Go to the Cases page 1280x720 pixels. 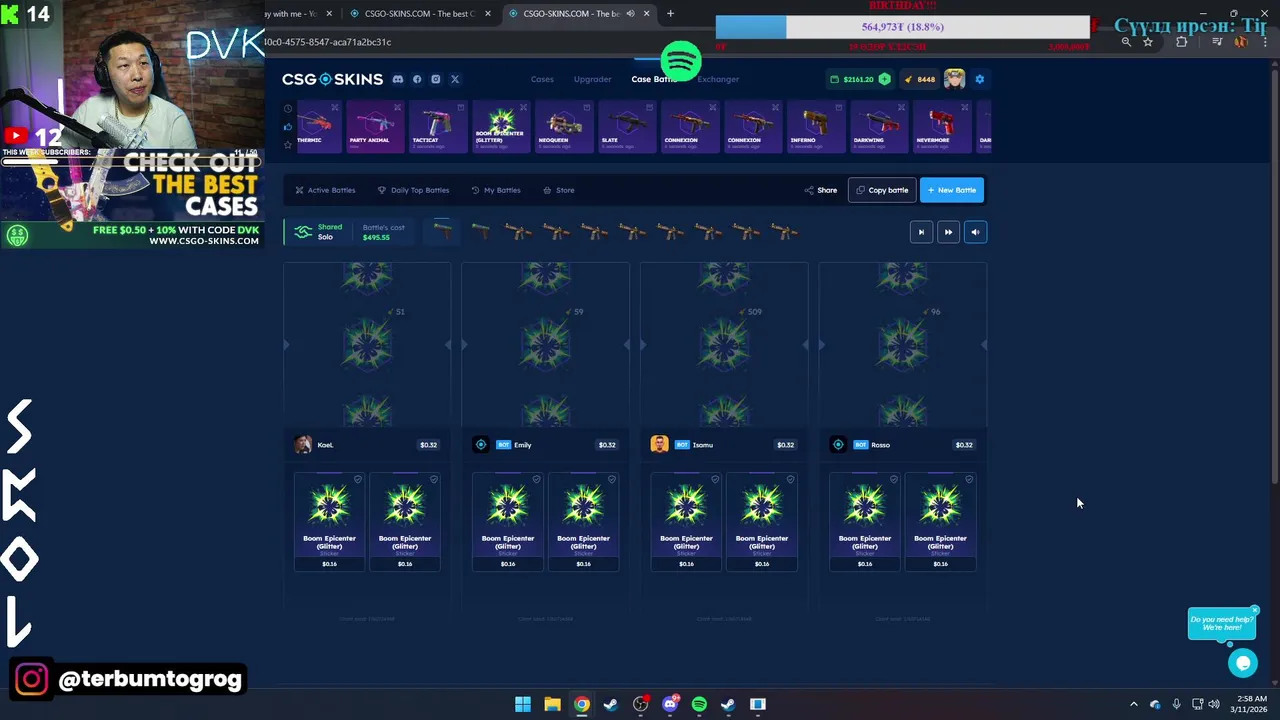(542, 79)
